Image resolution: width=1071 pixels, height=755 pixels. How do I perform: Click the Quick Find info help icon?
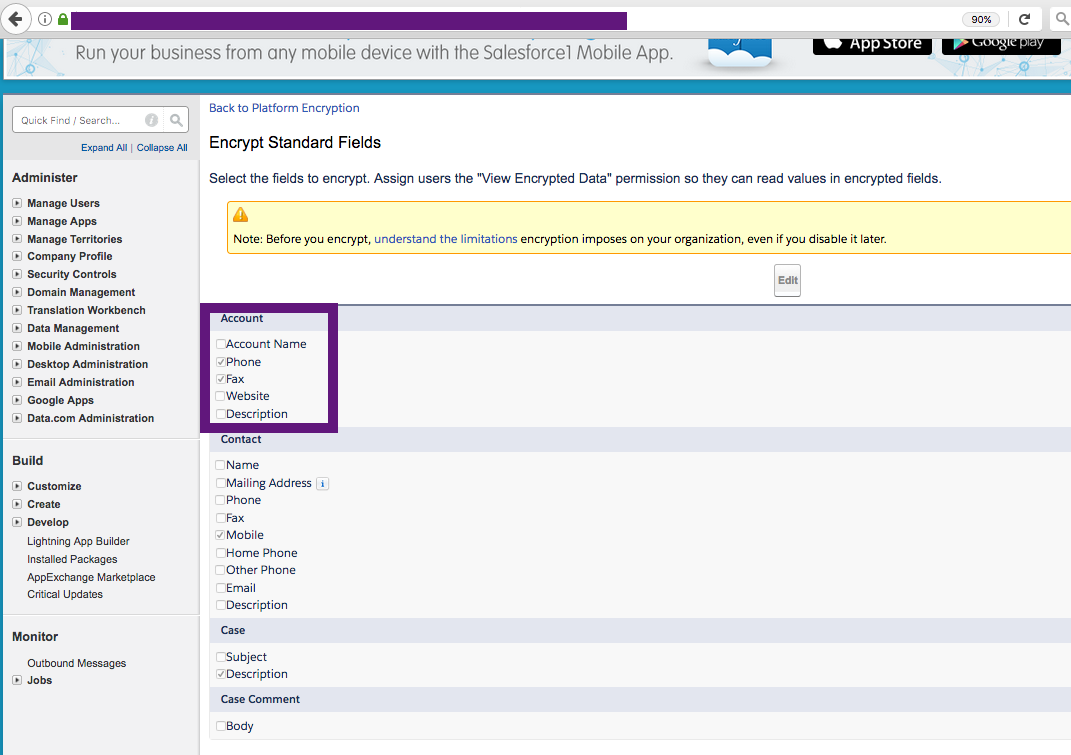coord(152,120)
